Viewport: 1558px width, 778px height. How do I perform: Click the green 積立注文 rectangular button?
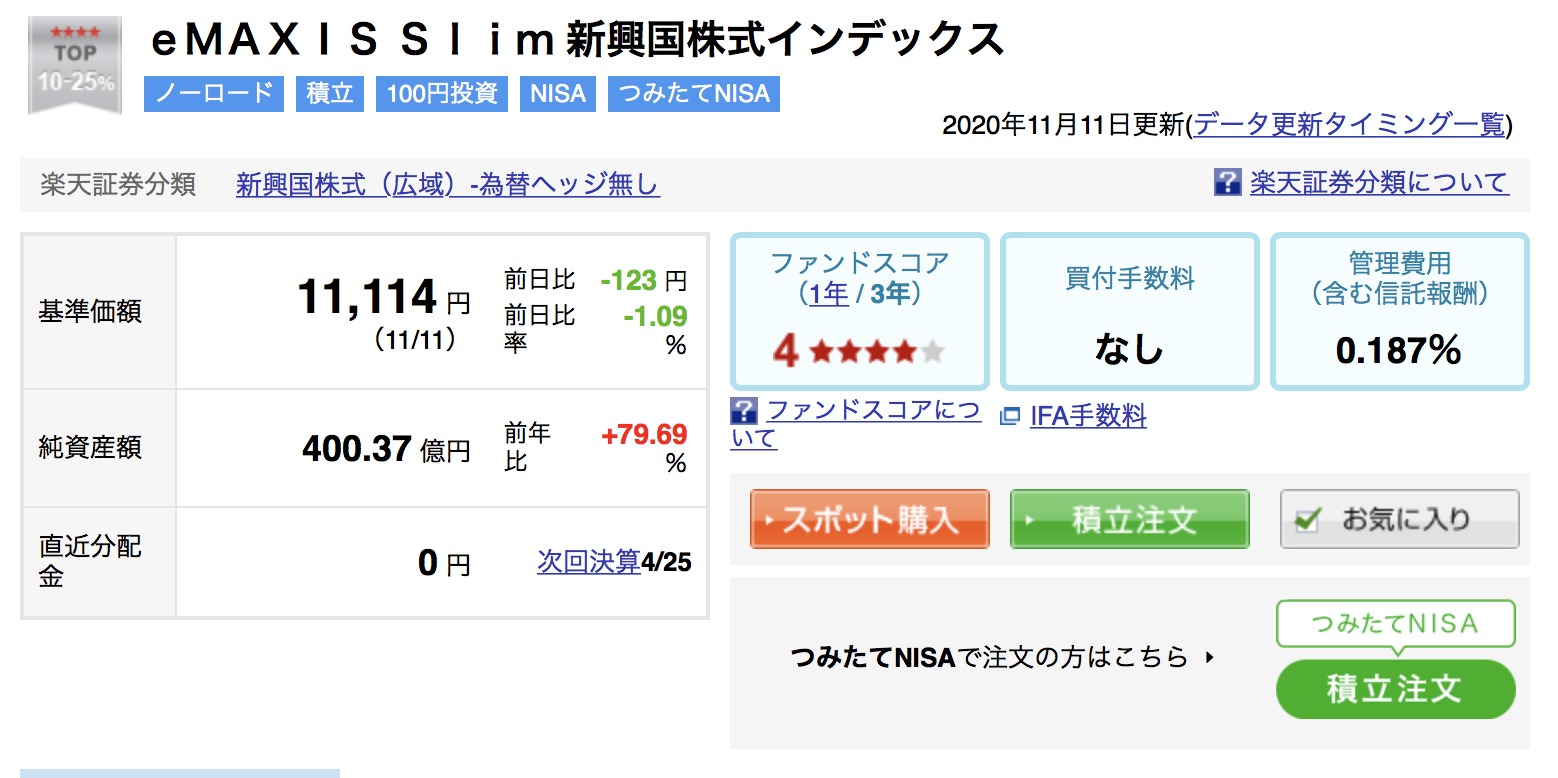click(1130, 519)
